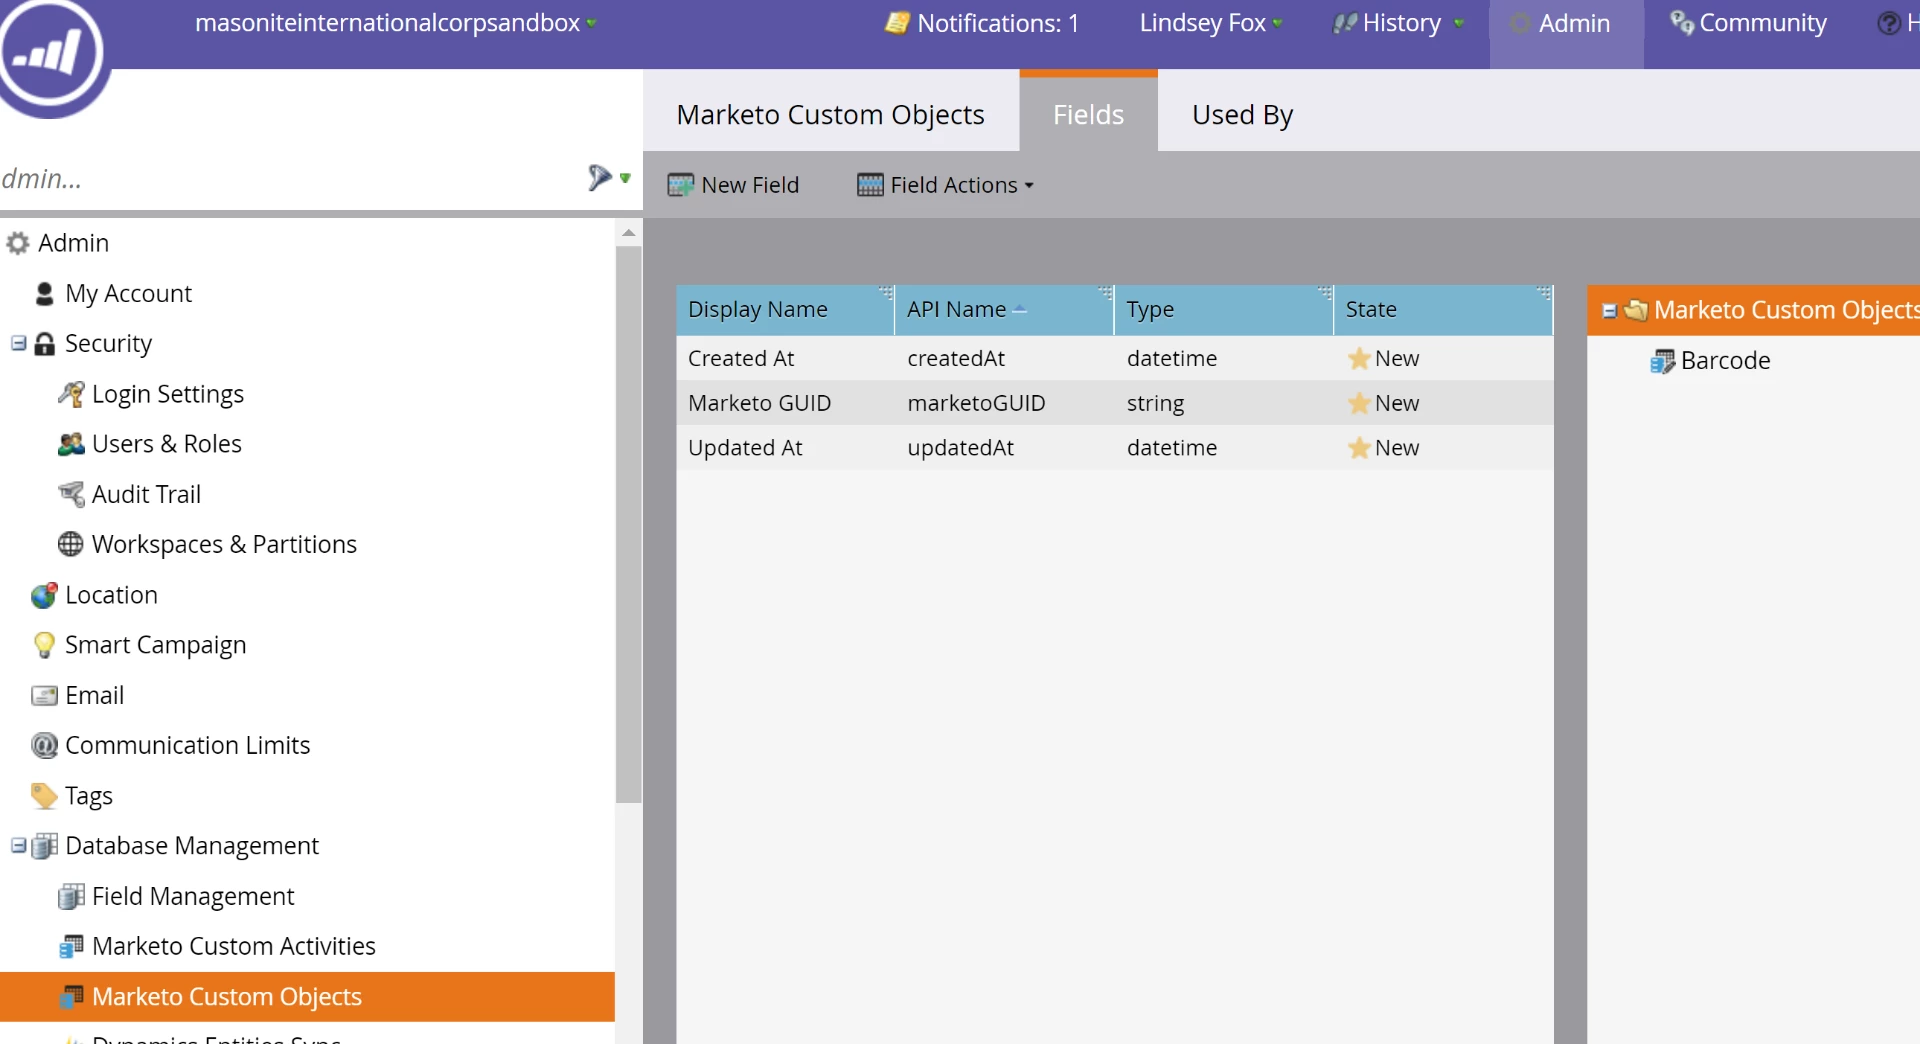1920x1044 pixels.
Task: Click the New Field button
Action: pyautogui.click(x=733, y=185)
